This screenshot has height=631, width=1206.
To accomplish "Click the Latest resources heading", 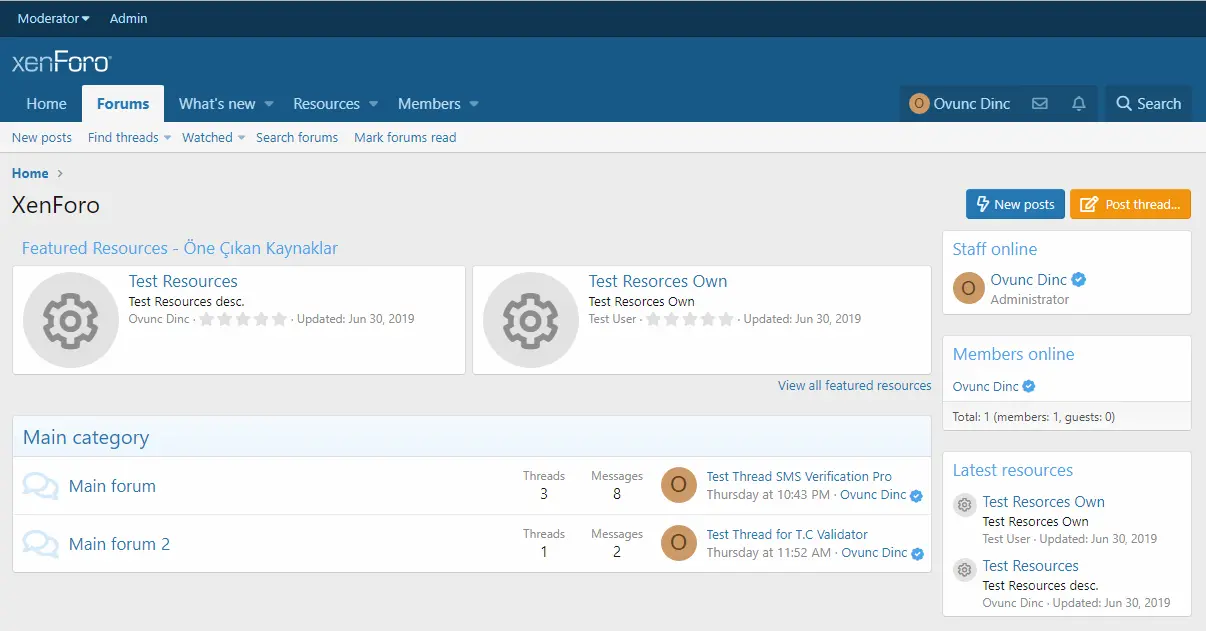I will [x=1013, y=470].
